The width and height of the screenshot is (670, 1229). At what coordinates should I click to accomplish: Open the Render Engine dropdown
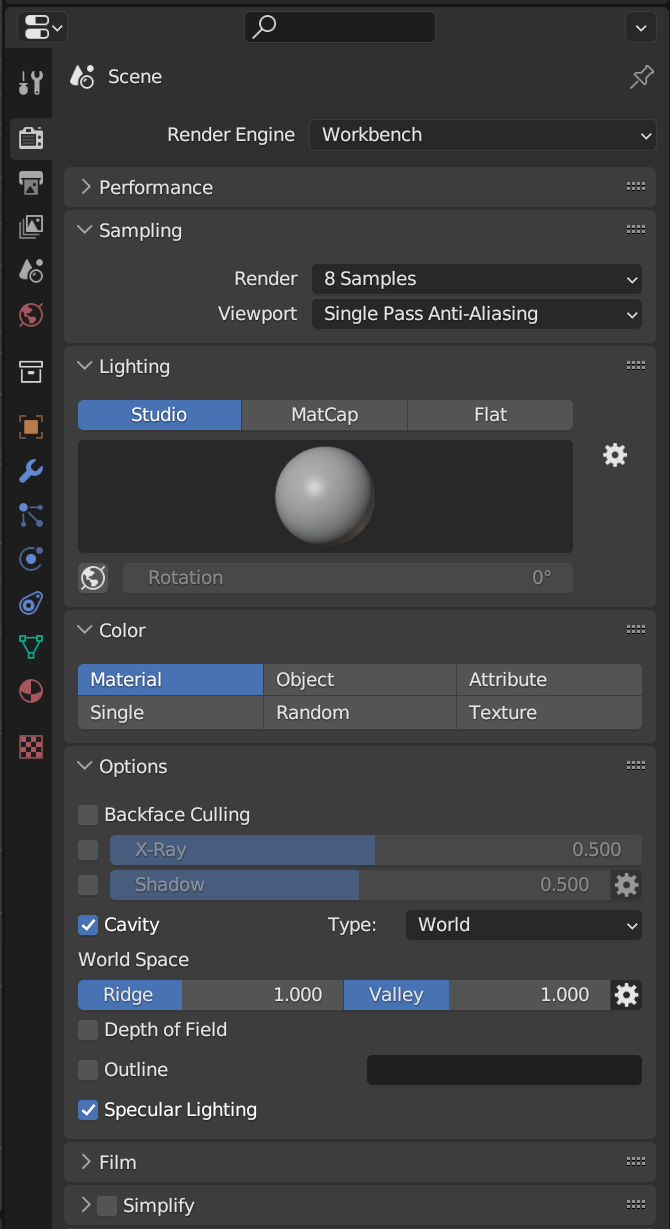pyautogui.click(x=482, y=134)
